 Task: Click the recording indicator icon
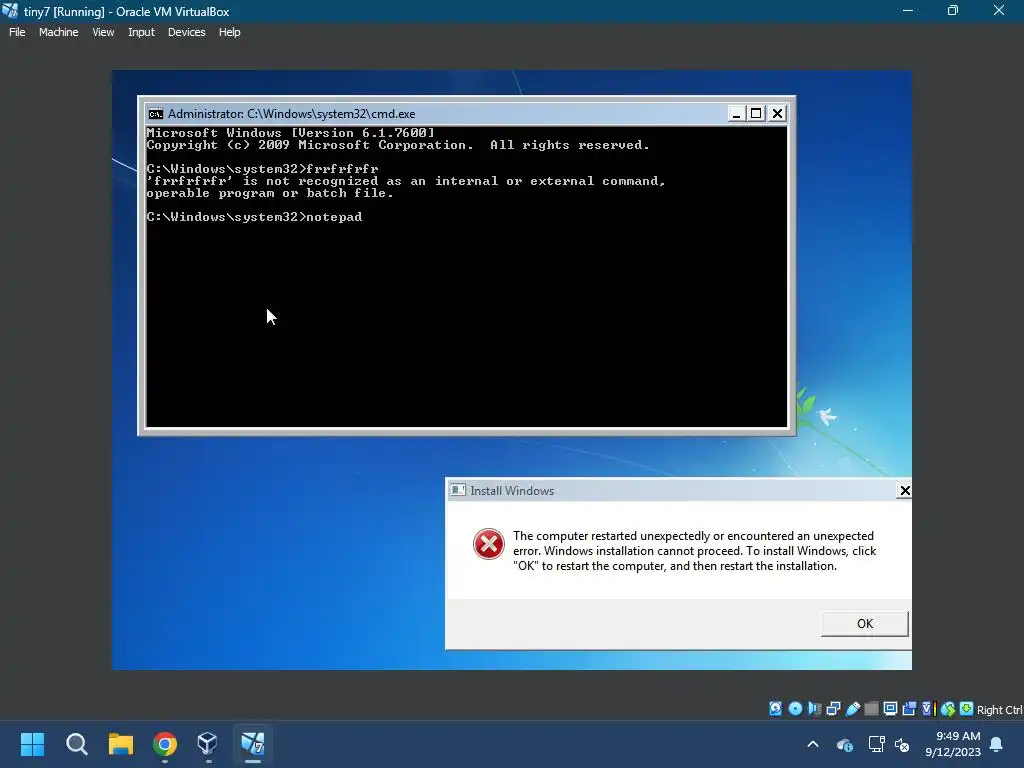pyautogui.click(x=909, y=709)
